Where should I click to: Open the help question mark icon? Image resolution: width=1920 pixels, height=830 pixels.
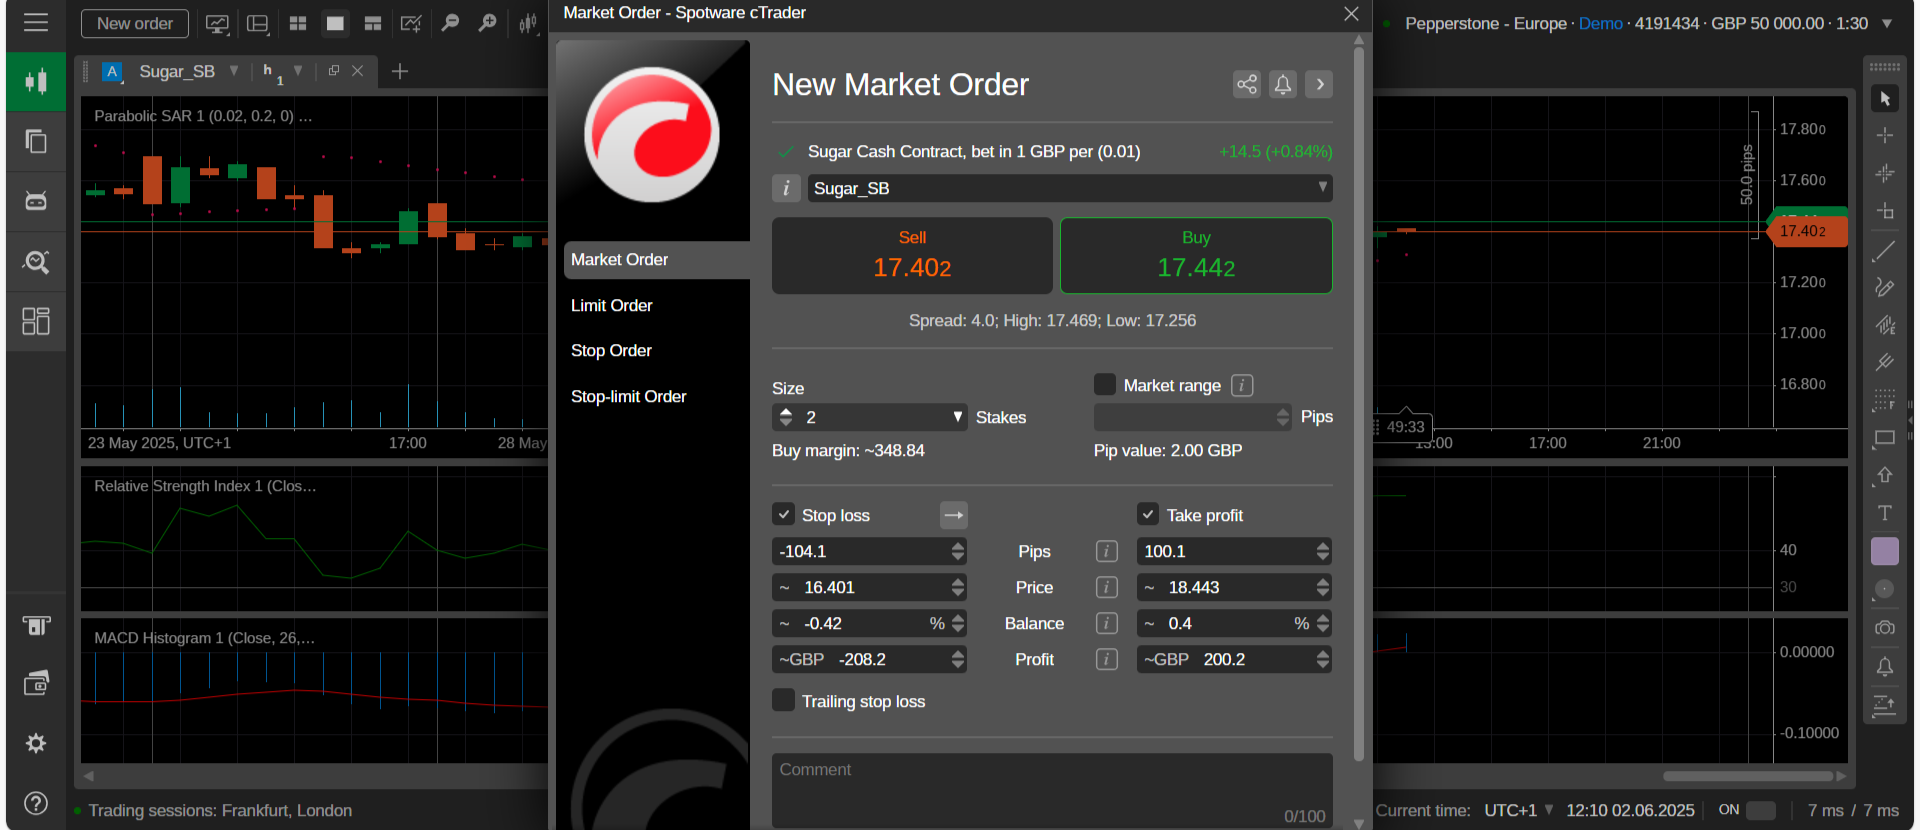pos(36,803)
